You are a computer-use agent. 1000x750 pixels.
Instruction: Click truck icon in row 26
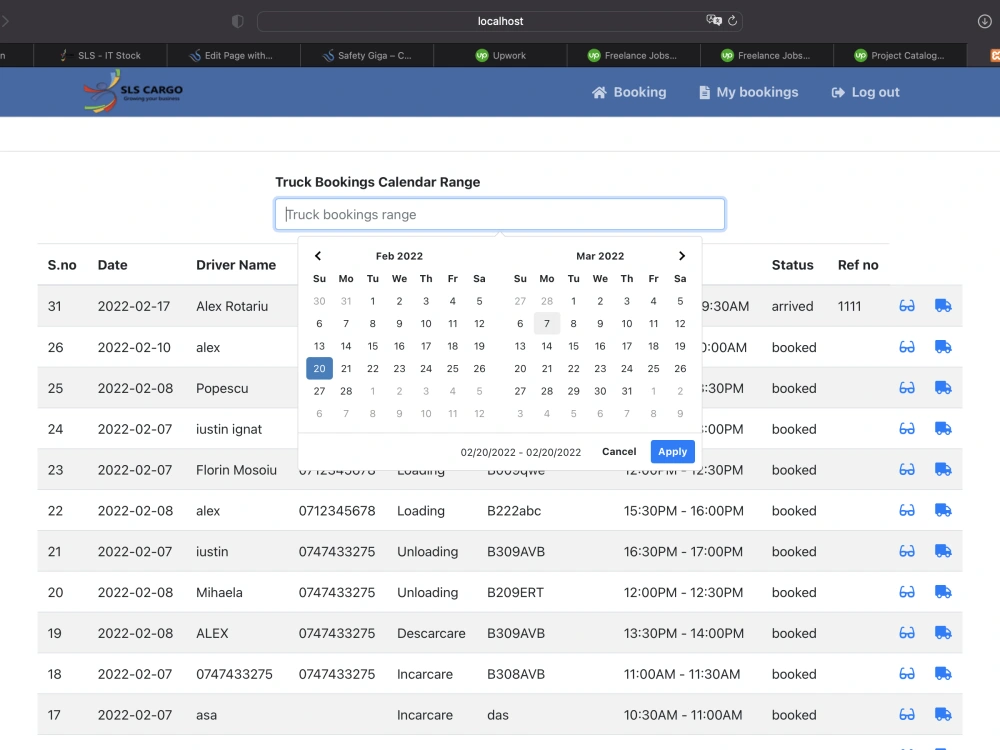pos(943,347)
